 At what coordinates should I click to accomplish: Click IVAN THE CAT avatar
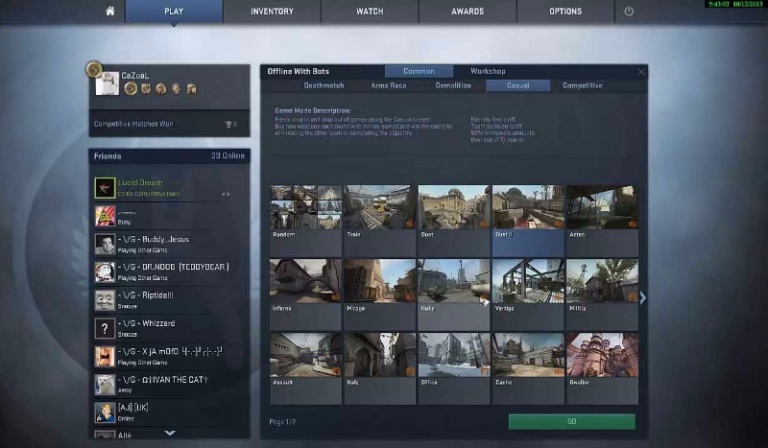[105, 385]
